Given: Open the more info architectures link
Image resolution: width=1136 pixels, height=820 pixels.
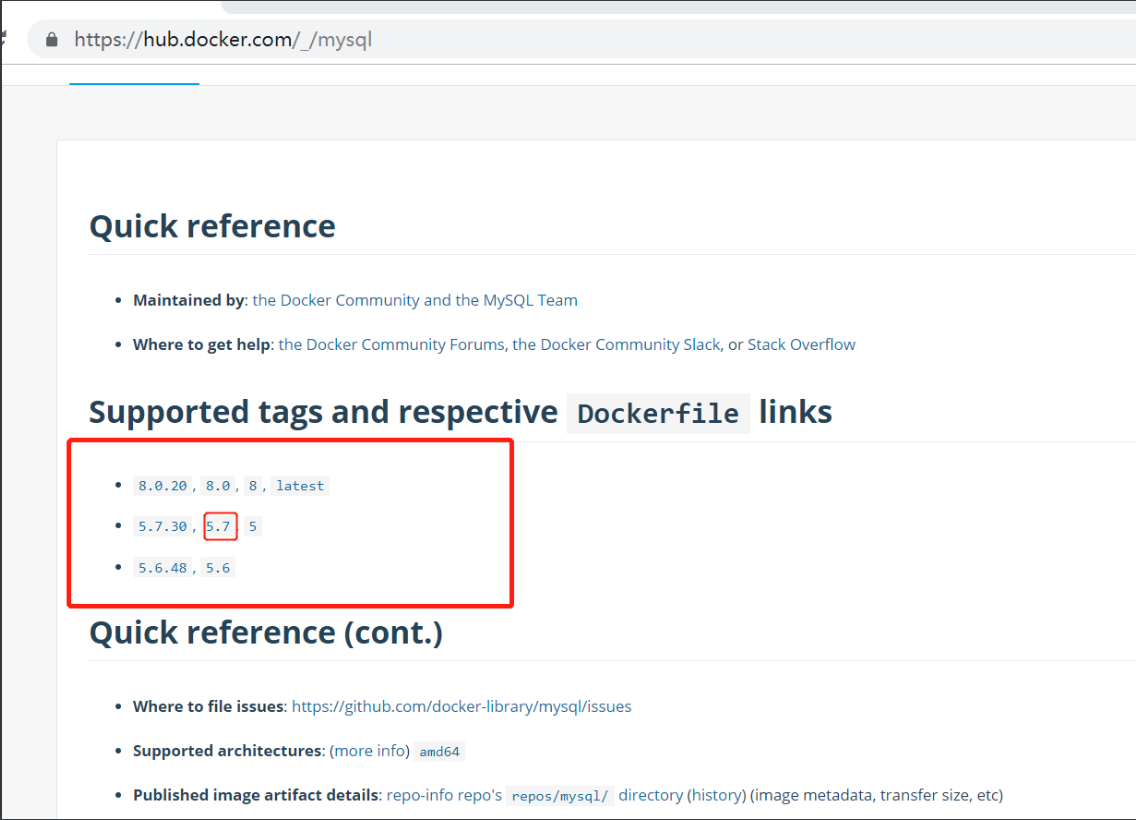Looking at the screenshot, I should (x=369, y=750).
